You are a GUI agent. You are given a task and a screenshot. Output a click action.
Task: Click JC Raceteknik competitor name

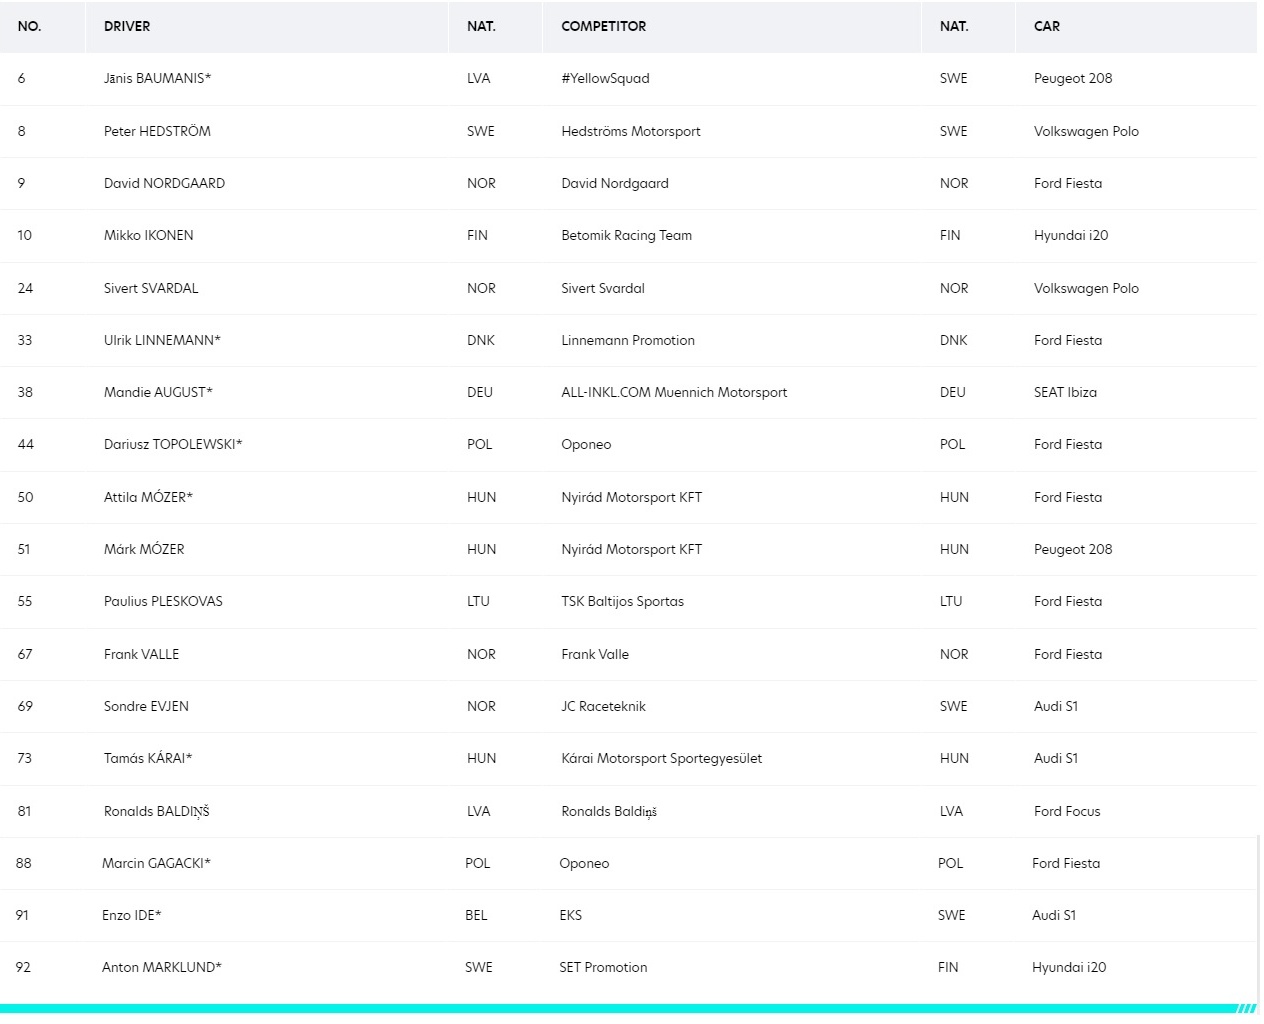pos(603,706)
